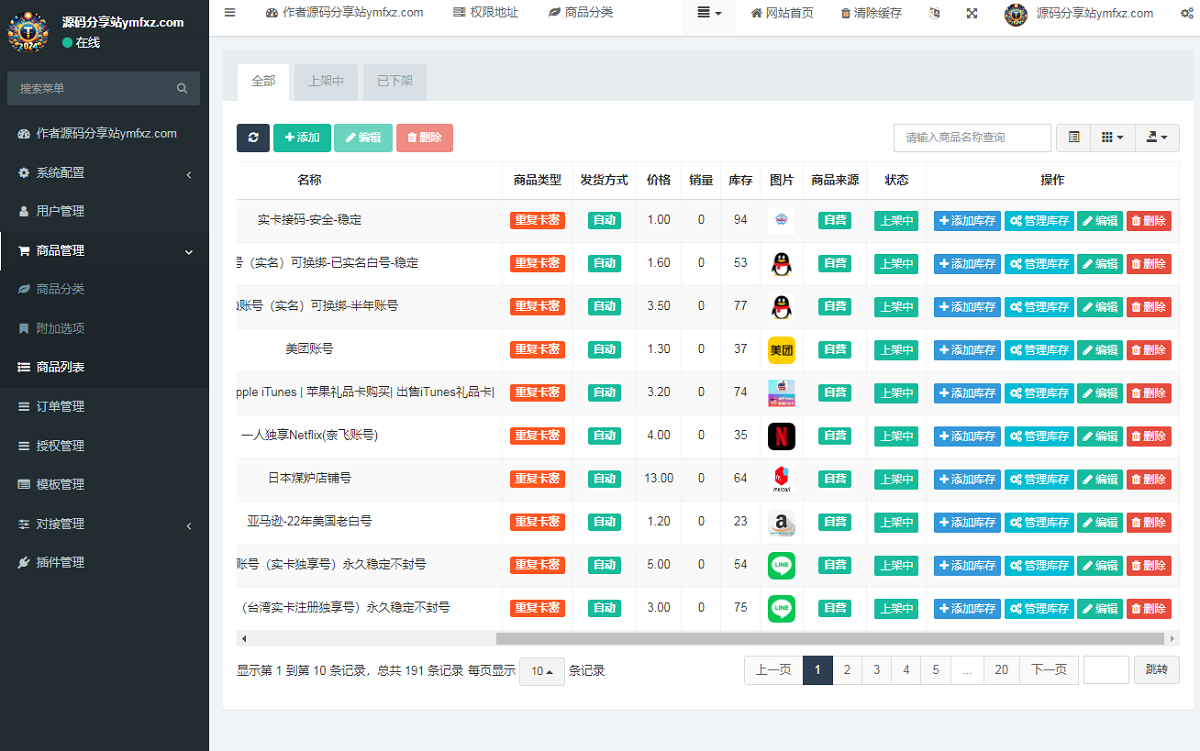1200x751 pixels.
Task: Toggle the sidebar hamburger menu icon
Action: 230,13
